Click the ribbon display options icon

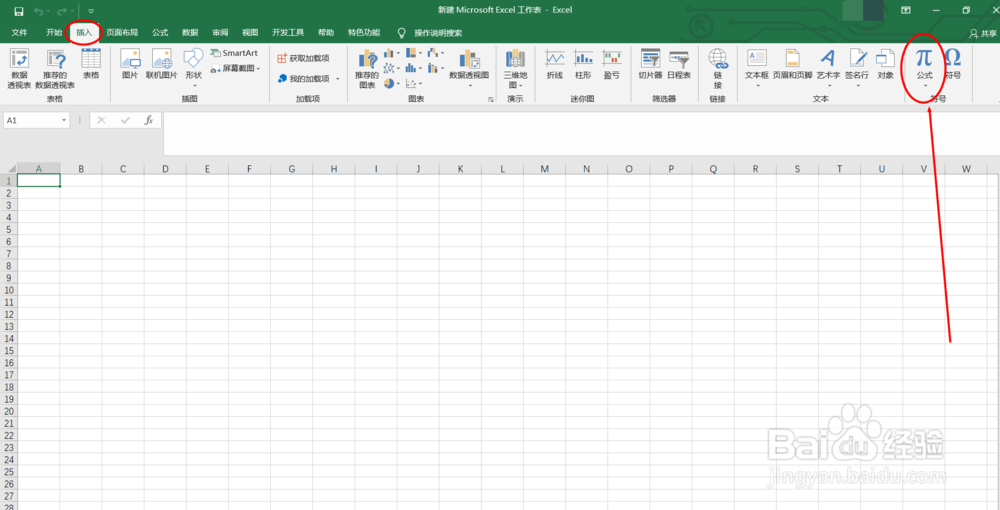point(906,10)
